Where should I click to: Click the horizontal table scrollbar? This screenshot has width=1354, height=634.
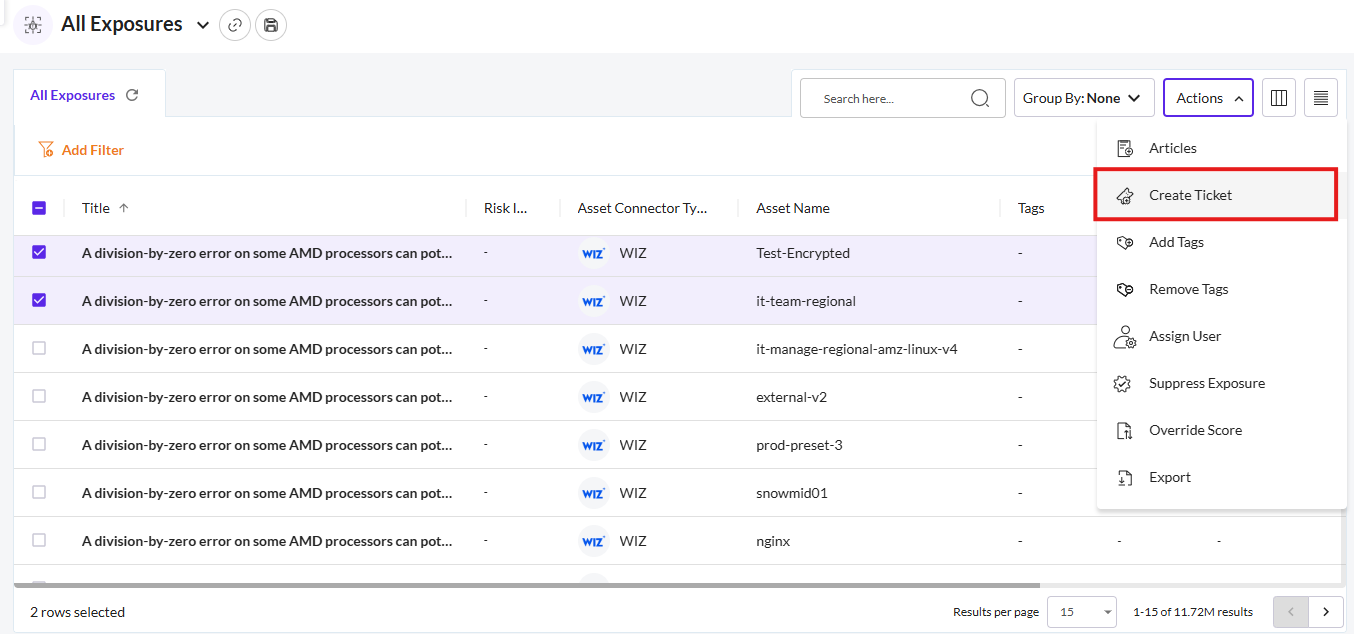(527, 585)
